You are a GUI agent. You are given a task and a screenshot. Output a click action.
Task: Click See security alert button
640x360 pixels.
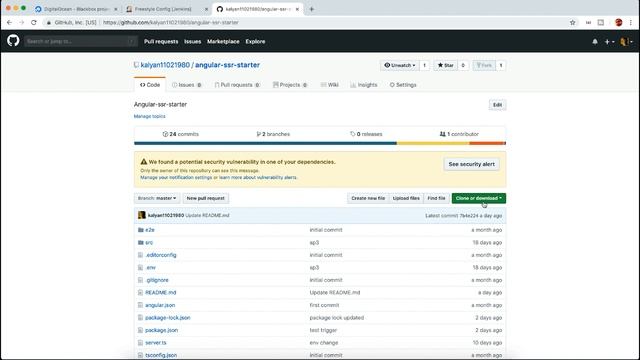tap(471, 164)
